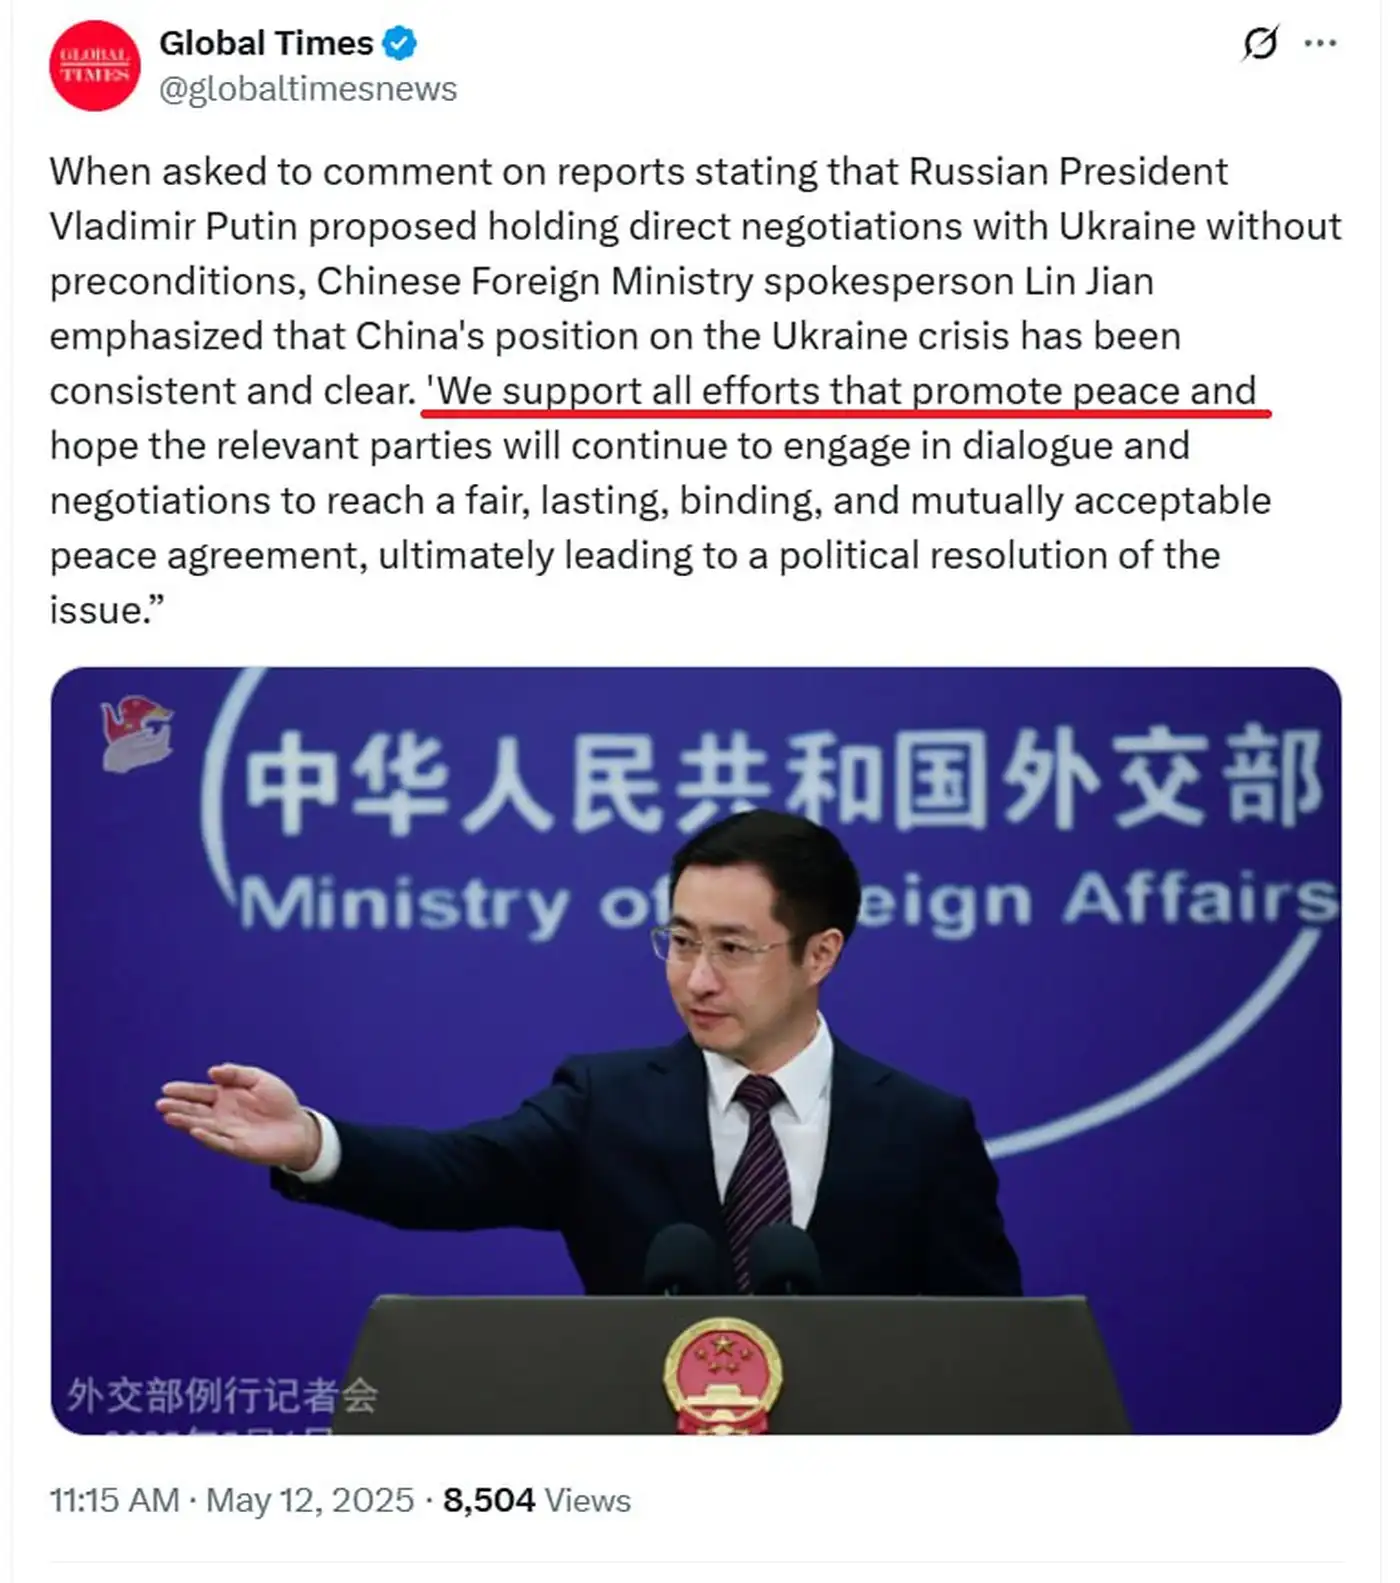The width and height of the screenshot is (1400, 1583).
Task: Click the 外交部例行记者会 caption in photo
Action: pos(222,1395)
